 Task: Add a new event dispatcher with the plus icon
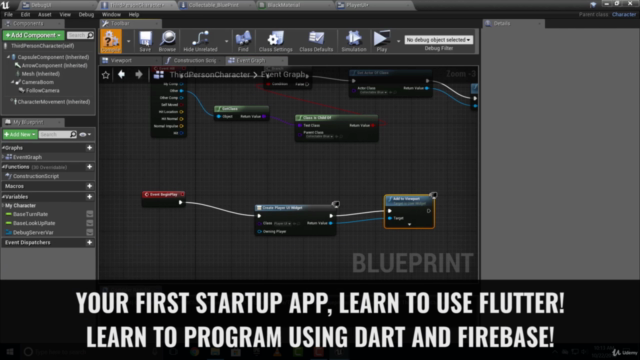(89, 242)
